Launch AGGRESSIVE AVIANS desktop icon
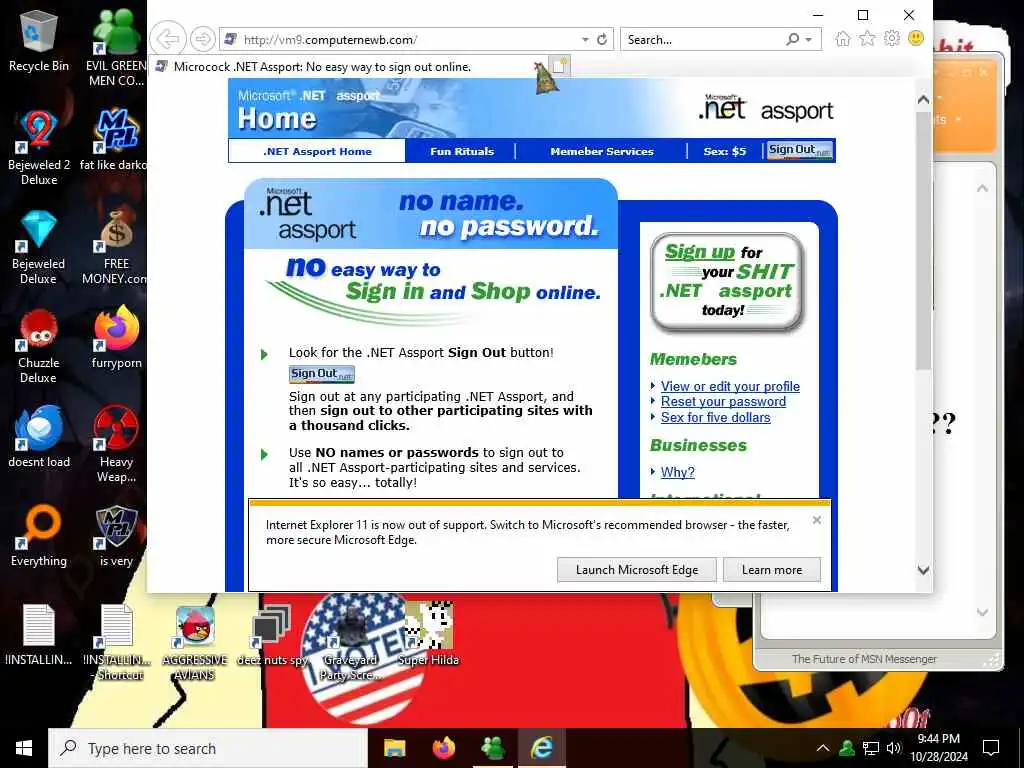The image size is (1024, 768). [195, 643]
